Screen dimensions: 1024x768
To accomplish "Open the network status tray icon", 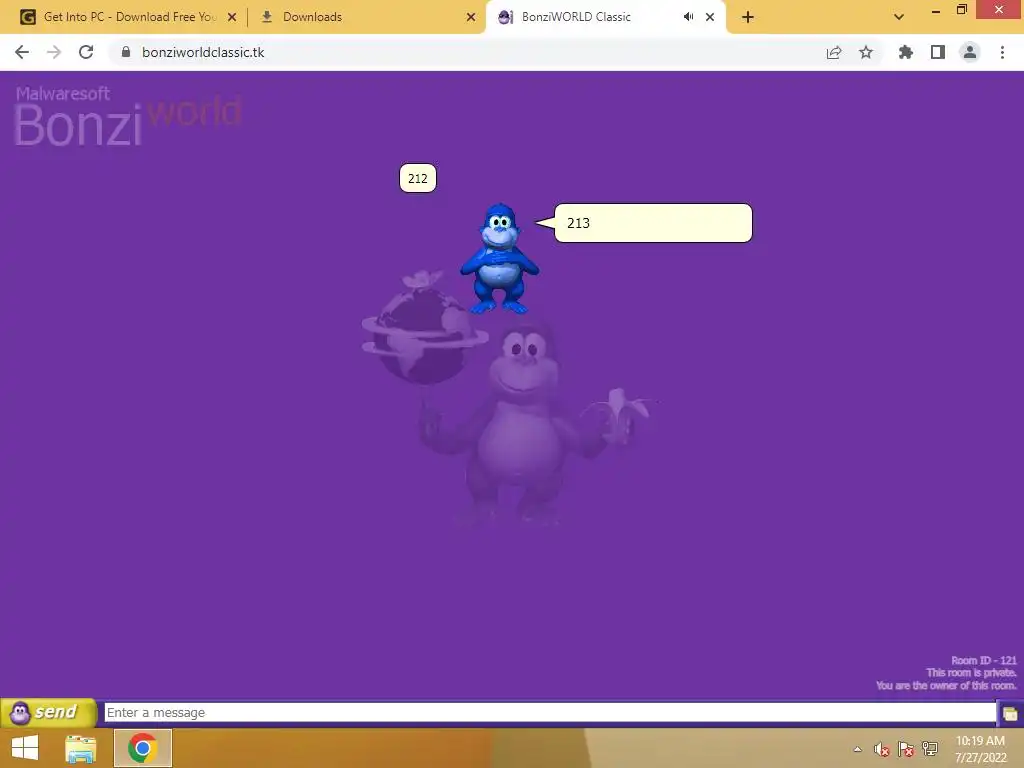I will (930, 749).
